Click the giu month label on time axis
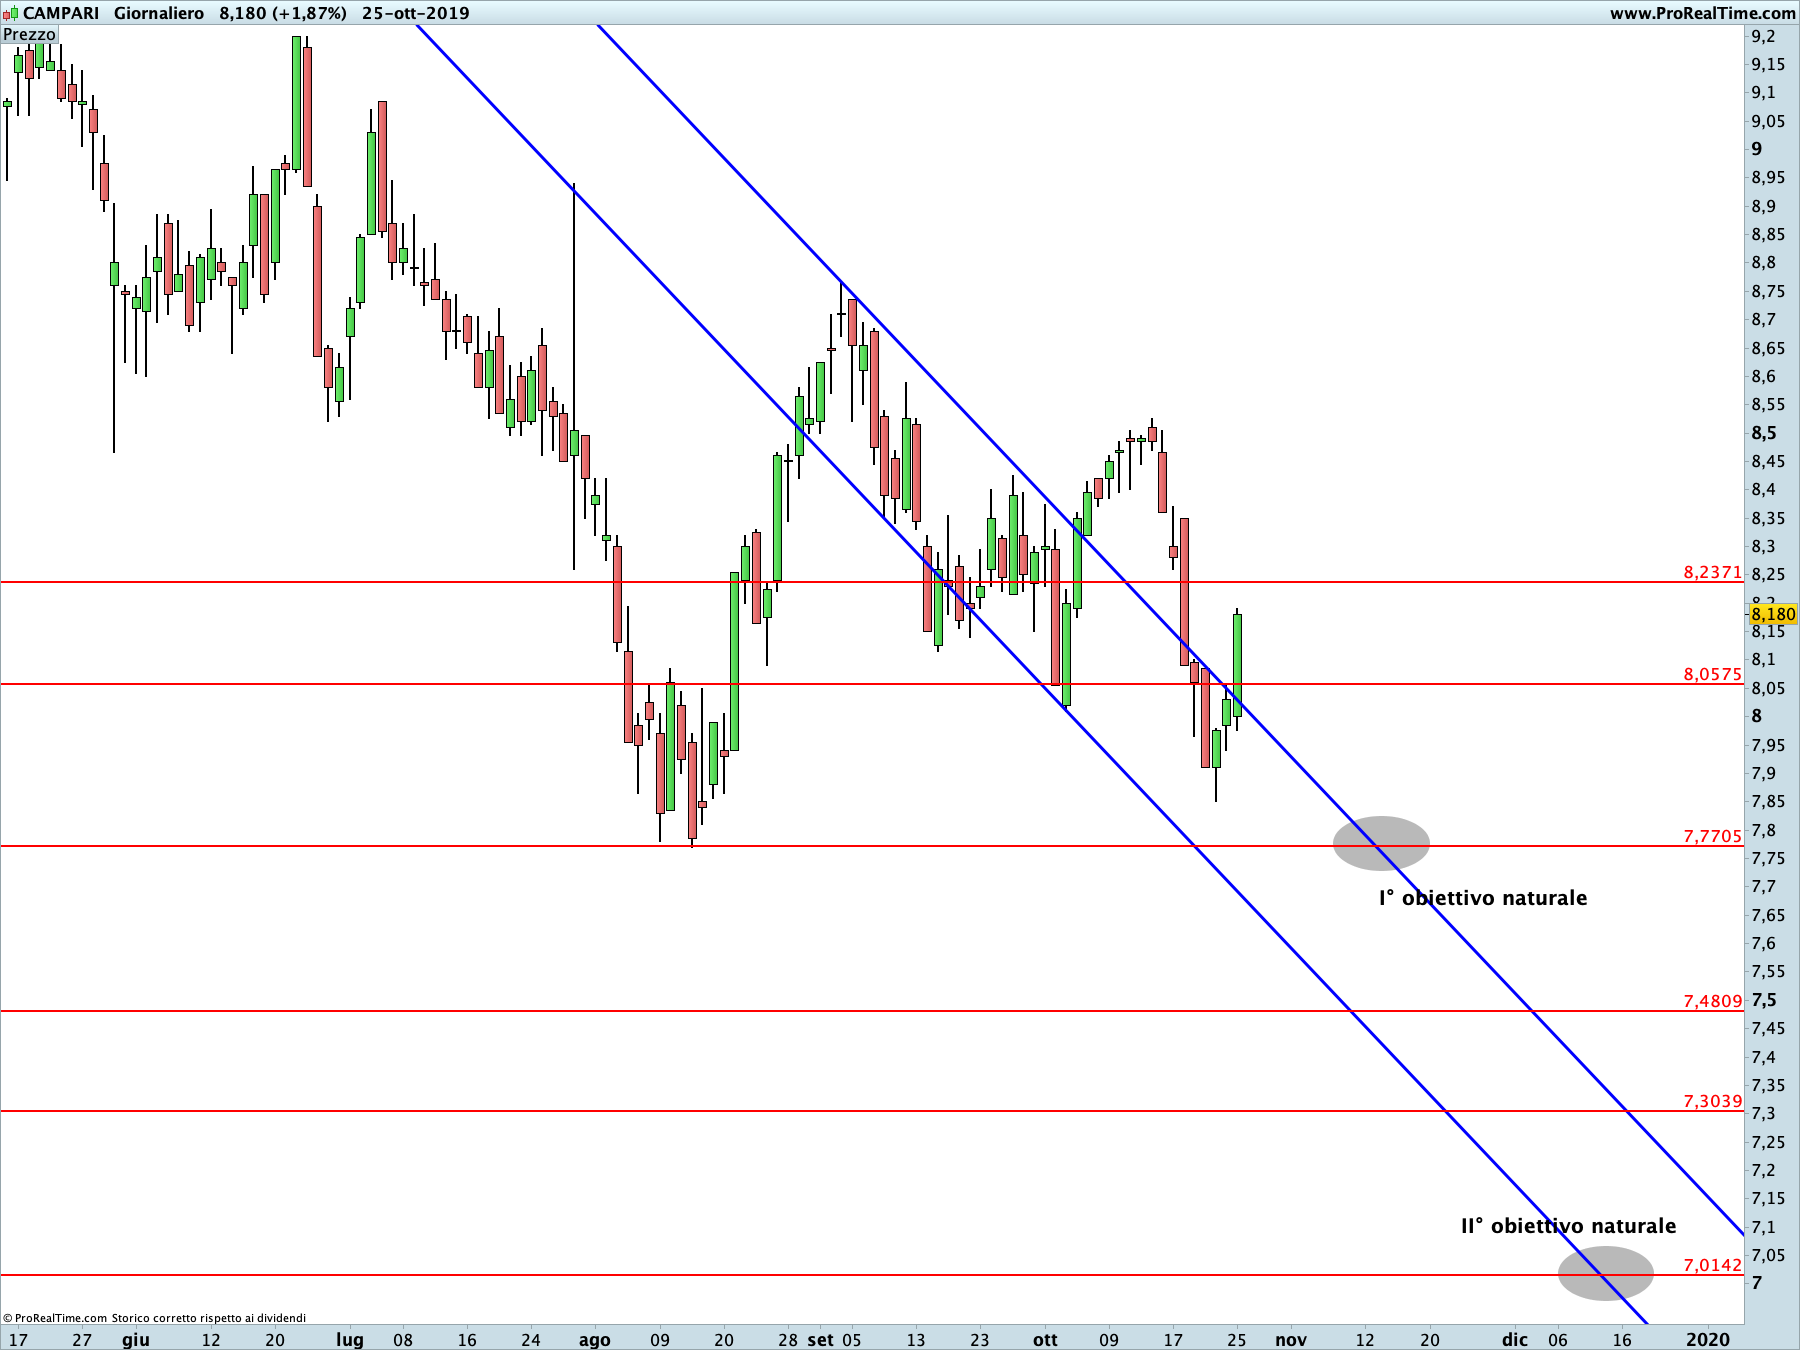 click(136, 1339)
